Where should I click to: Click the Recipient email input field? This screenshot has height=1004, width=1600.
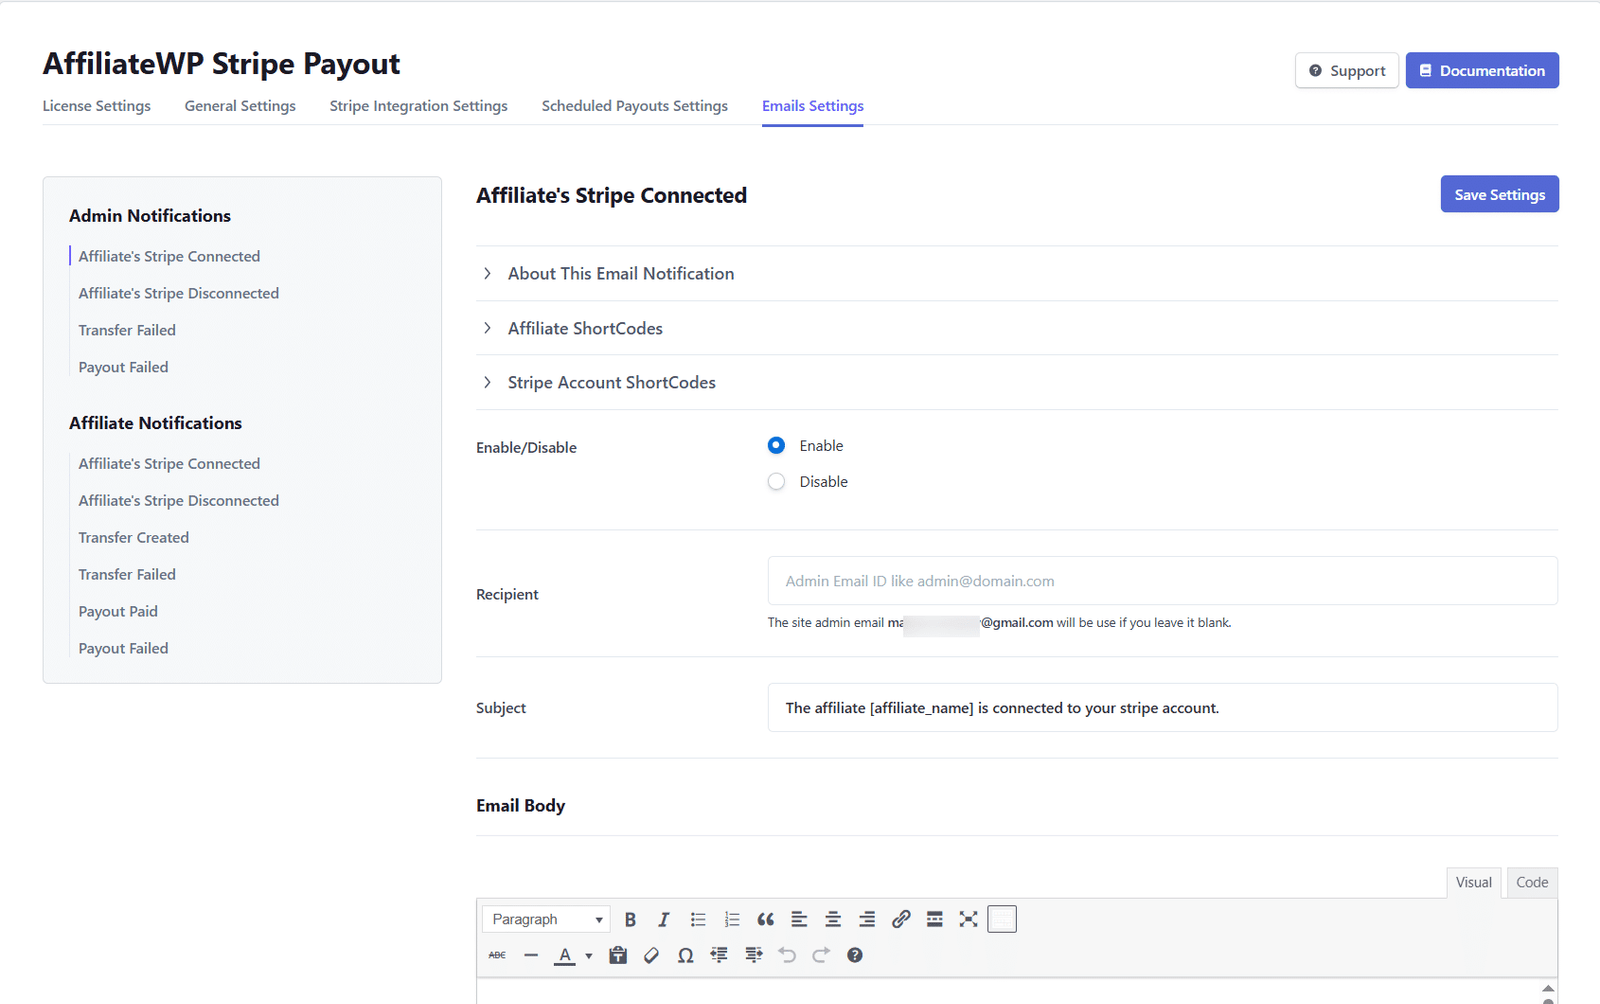1162,580
